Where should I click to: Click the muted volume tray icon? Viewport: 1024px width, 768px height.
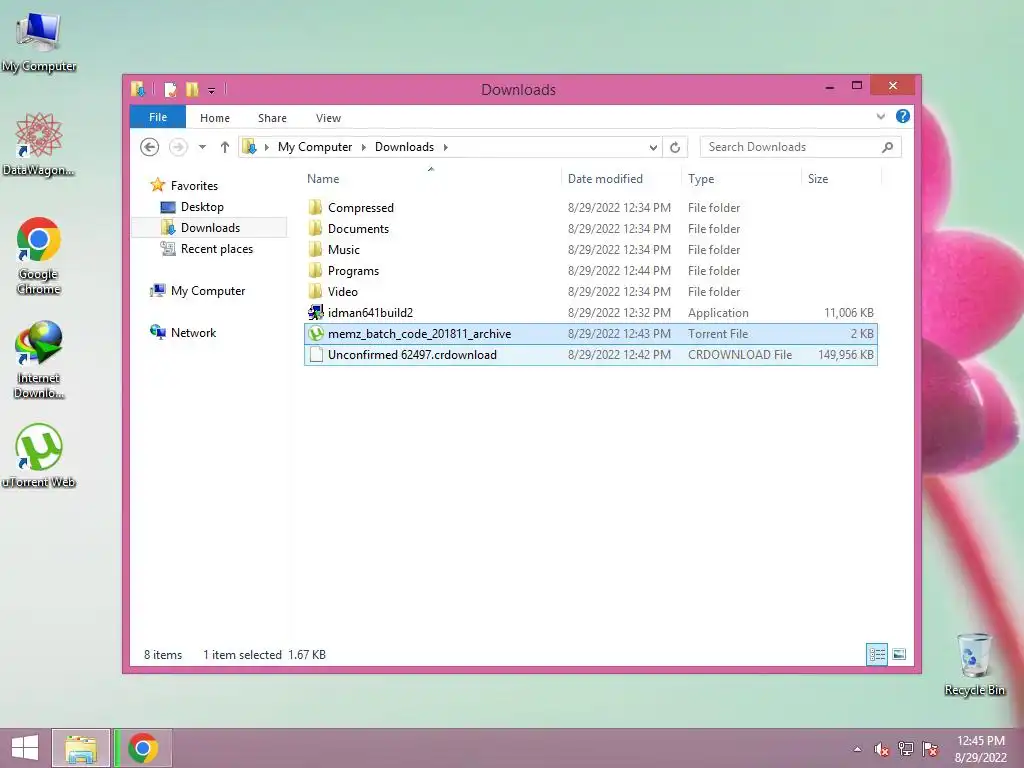pyautogui.click(x=882, y=749)
